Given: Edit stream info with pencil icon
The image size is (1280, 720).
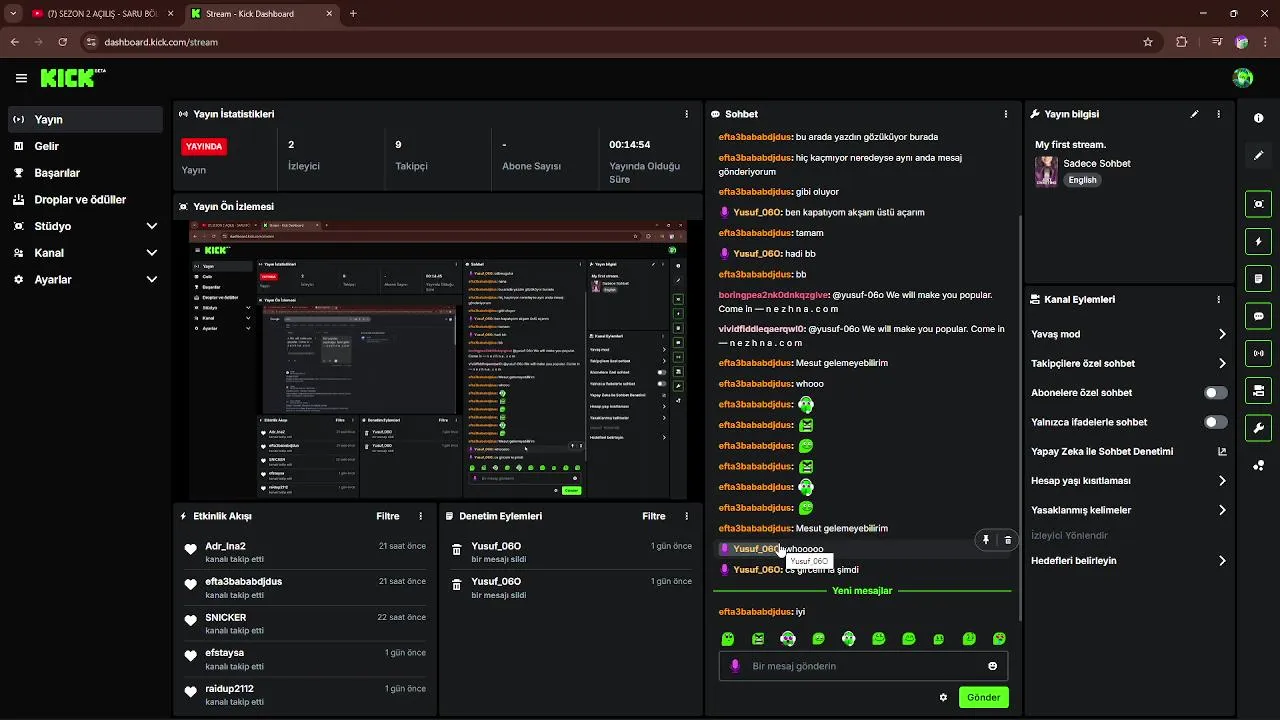Looking at the screenshot, I should (1194, 114).
